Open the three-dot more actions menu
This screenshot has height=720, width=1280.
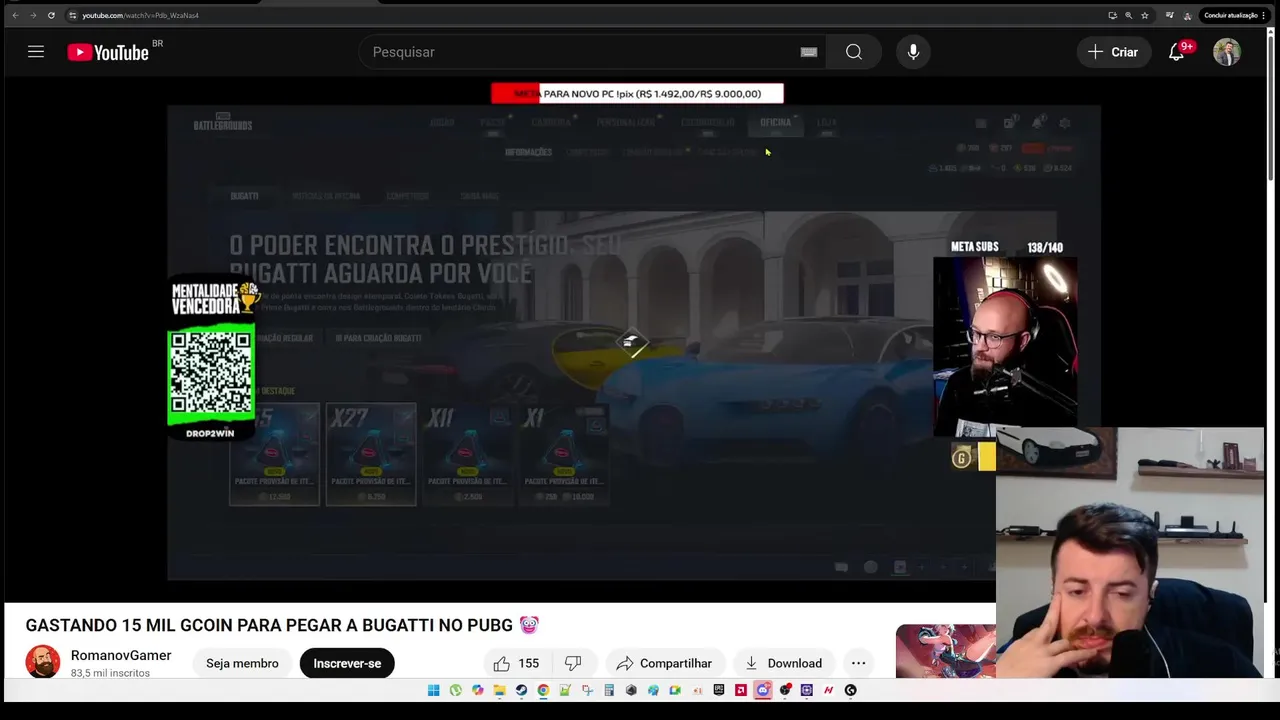pos(858,663)
